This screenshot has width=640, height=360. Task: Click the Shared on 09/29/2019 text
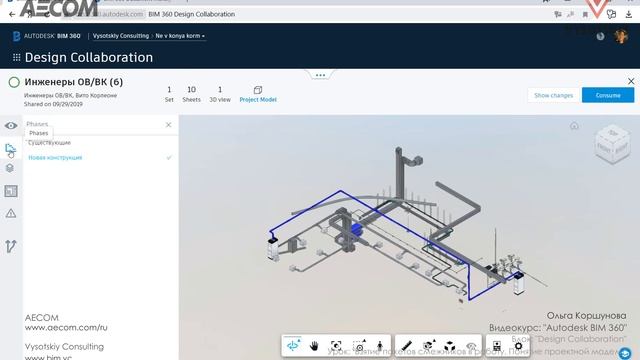[53, 104]
